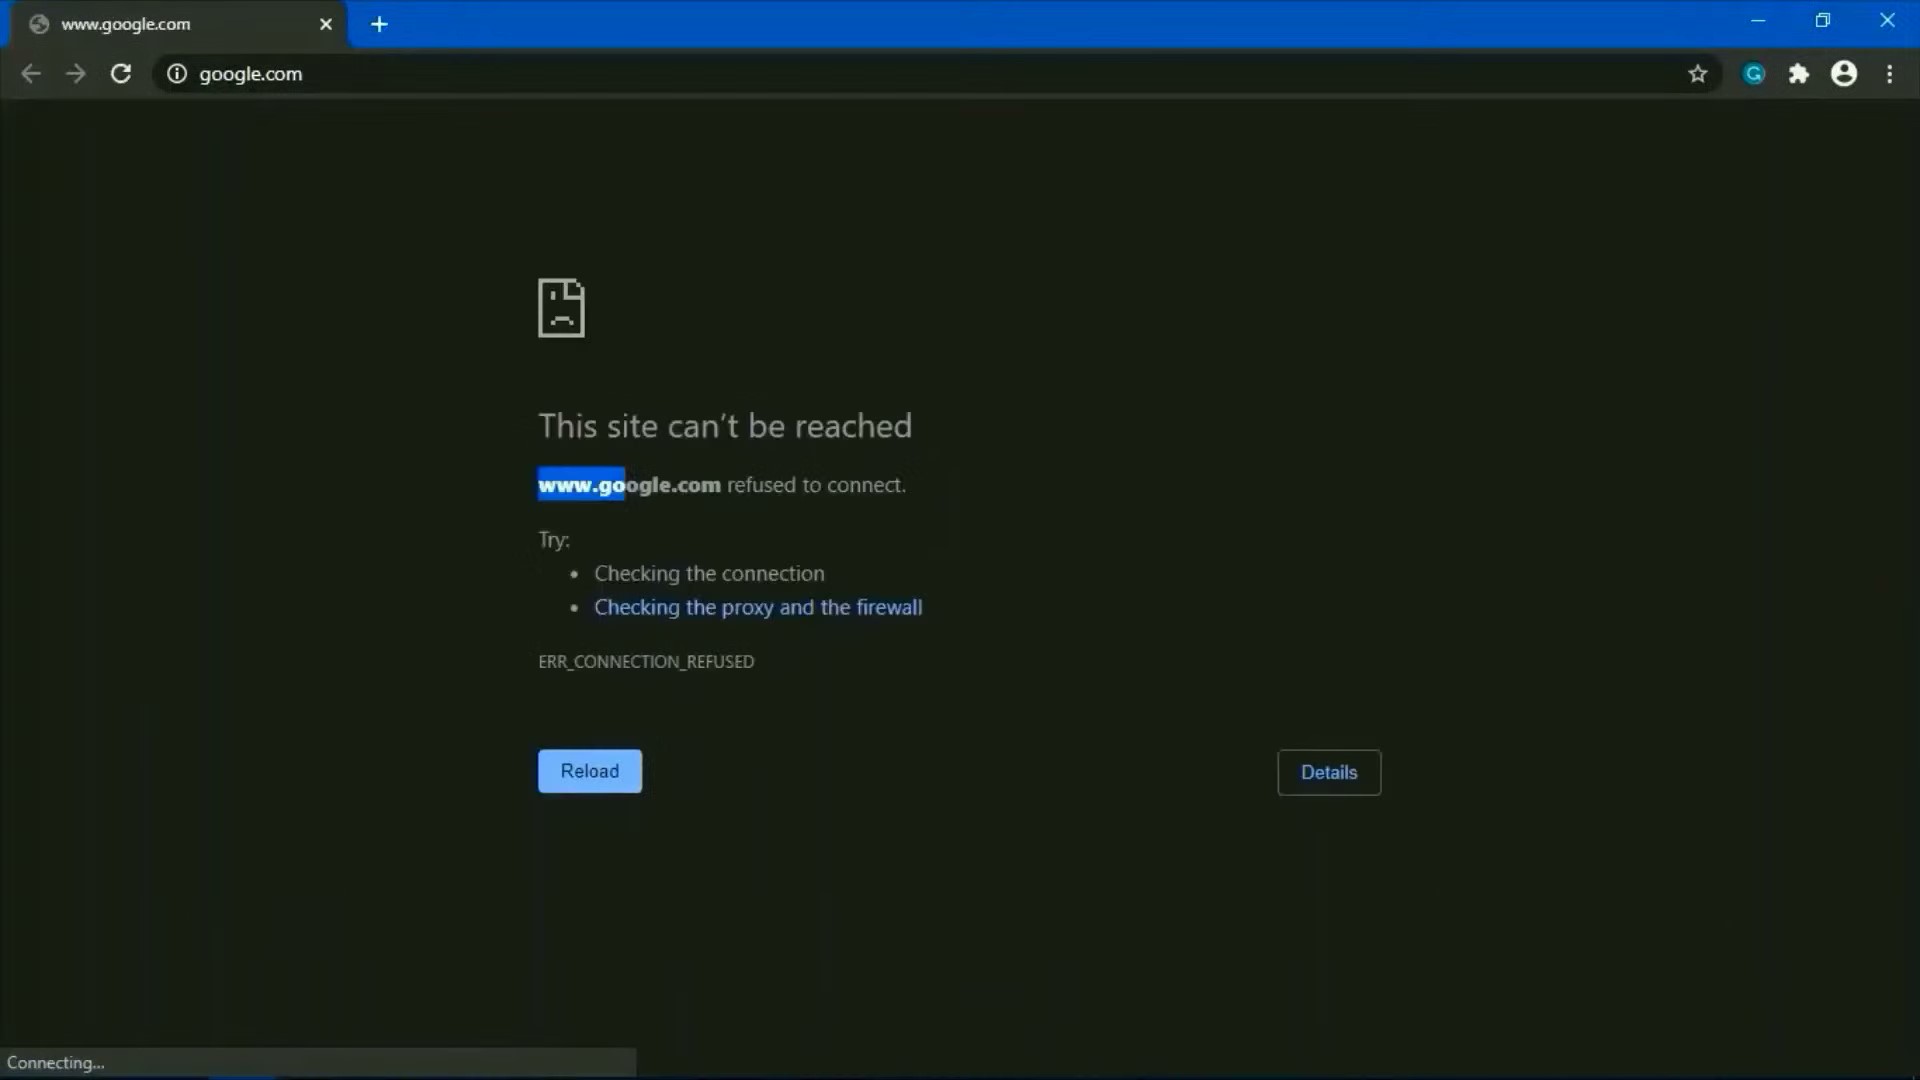This screenshot has height=1080, width=1920.
Task: Open the Extensions puzzle piece menu
Action: tap(1799, 74)
